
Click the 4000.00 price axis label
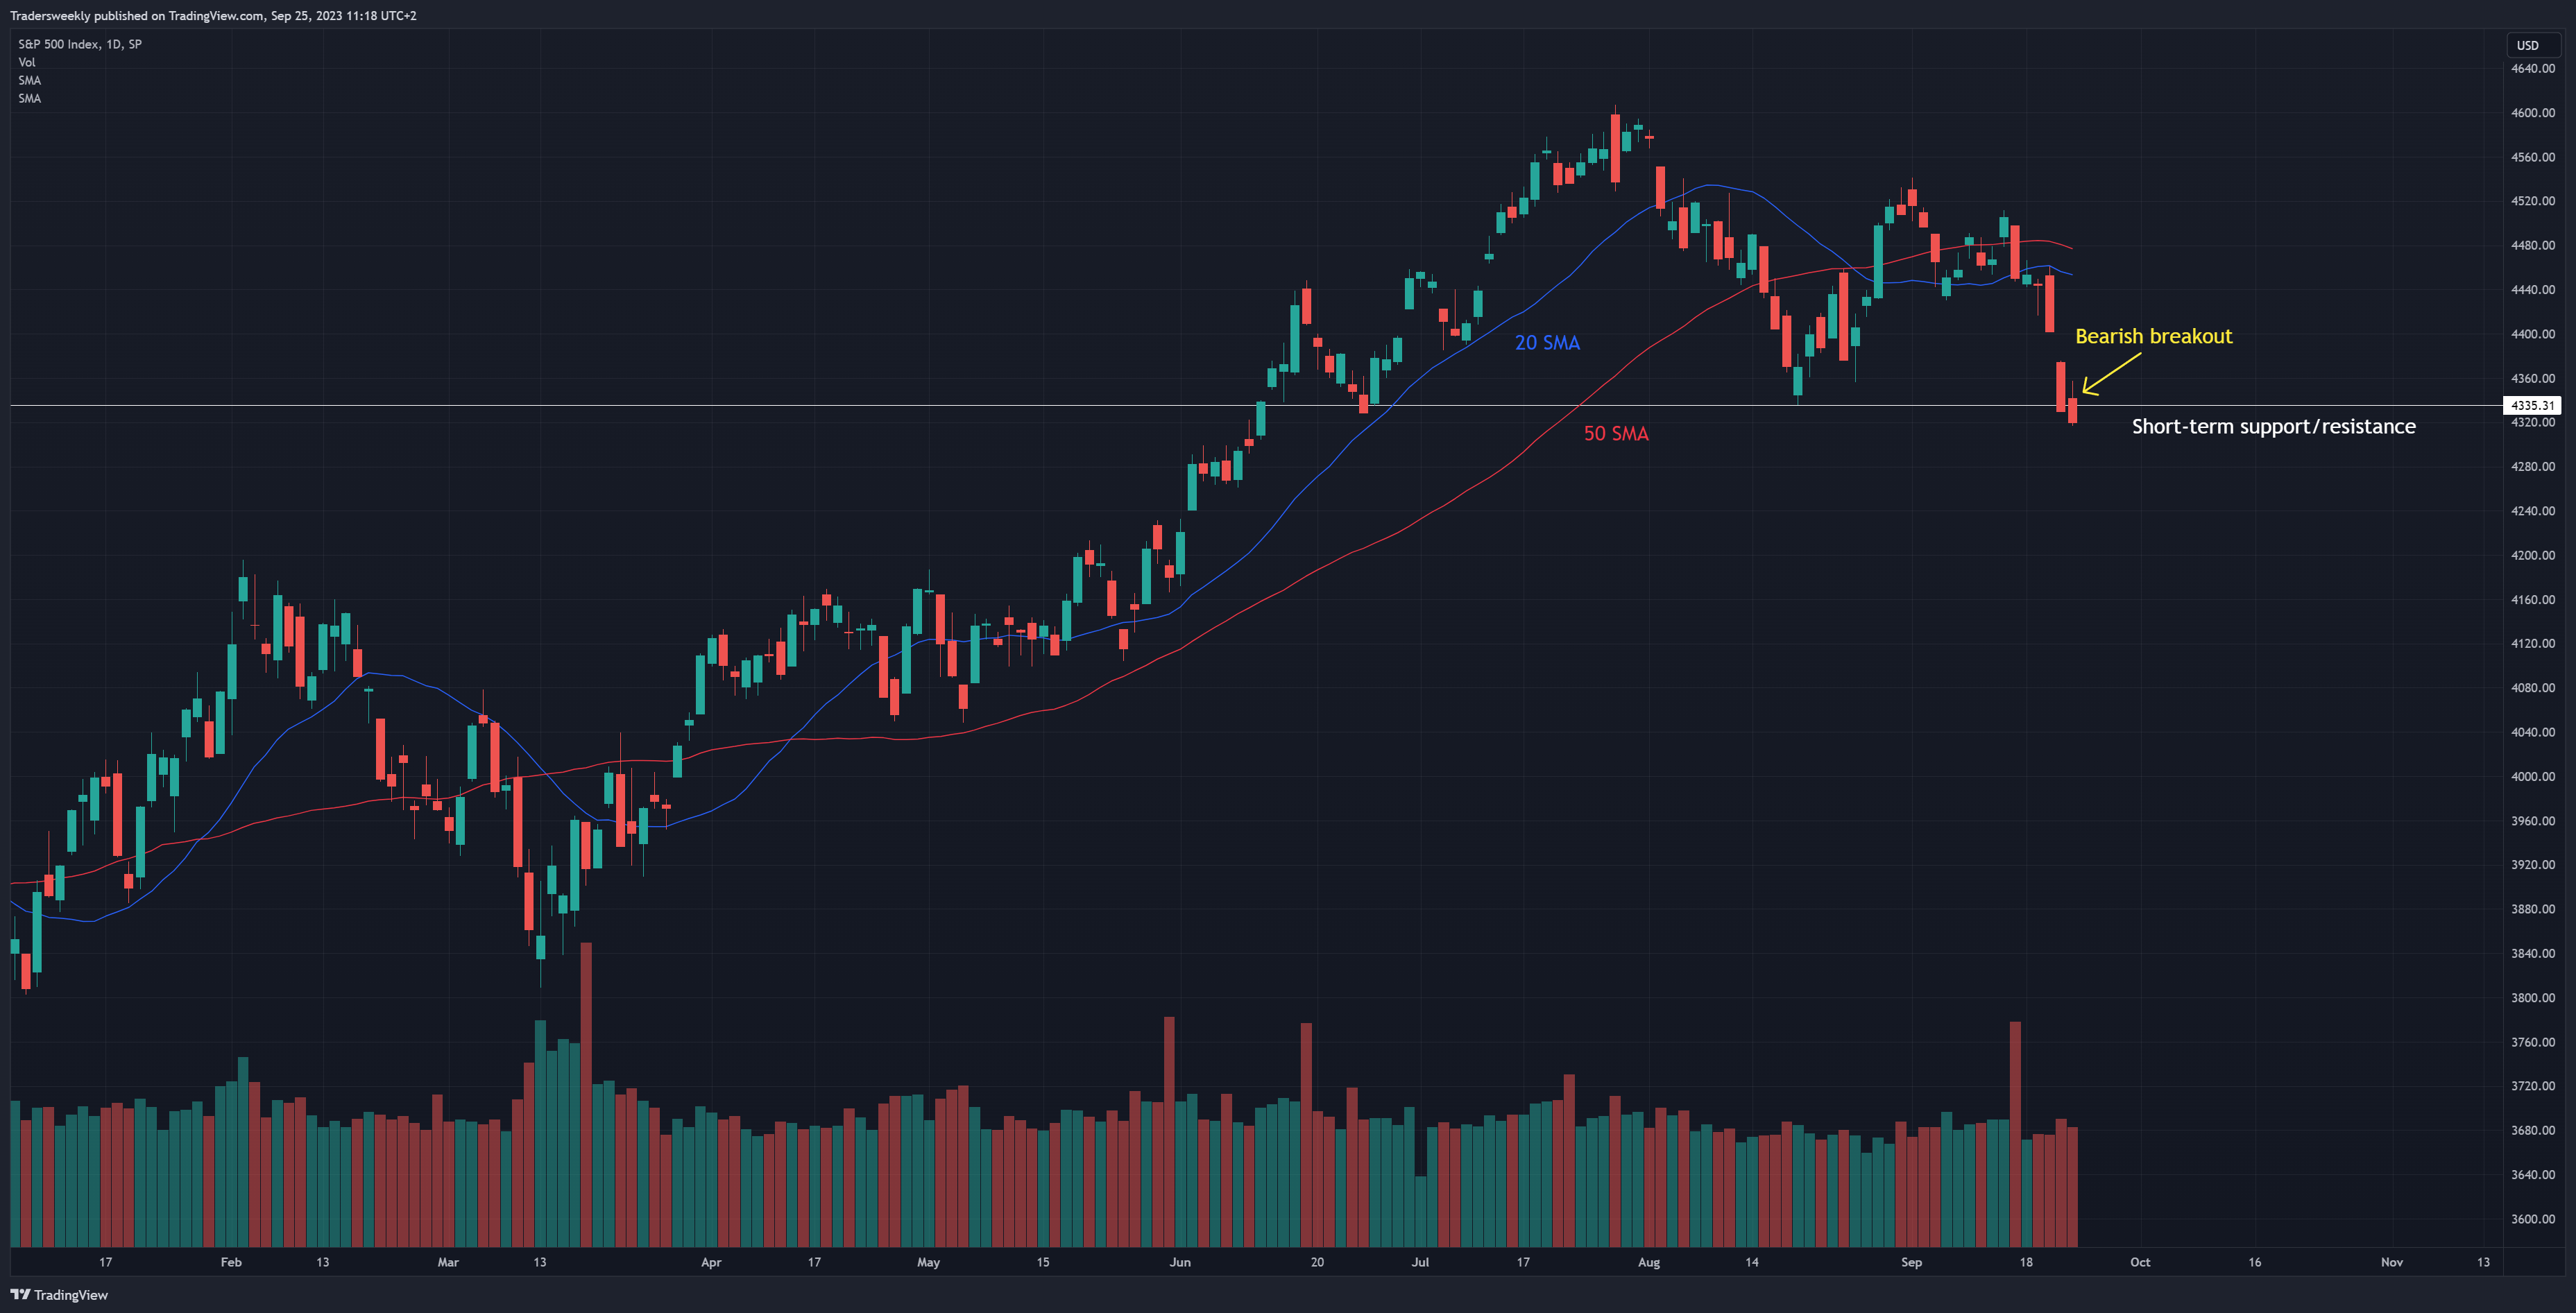tap(2532, 776)
